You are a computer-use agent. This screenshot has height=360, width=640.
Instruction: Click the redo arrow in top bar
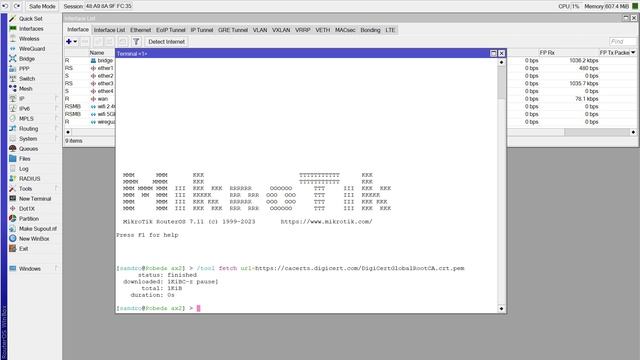point(17,6)
